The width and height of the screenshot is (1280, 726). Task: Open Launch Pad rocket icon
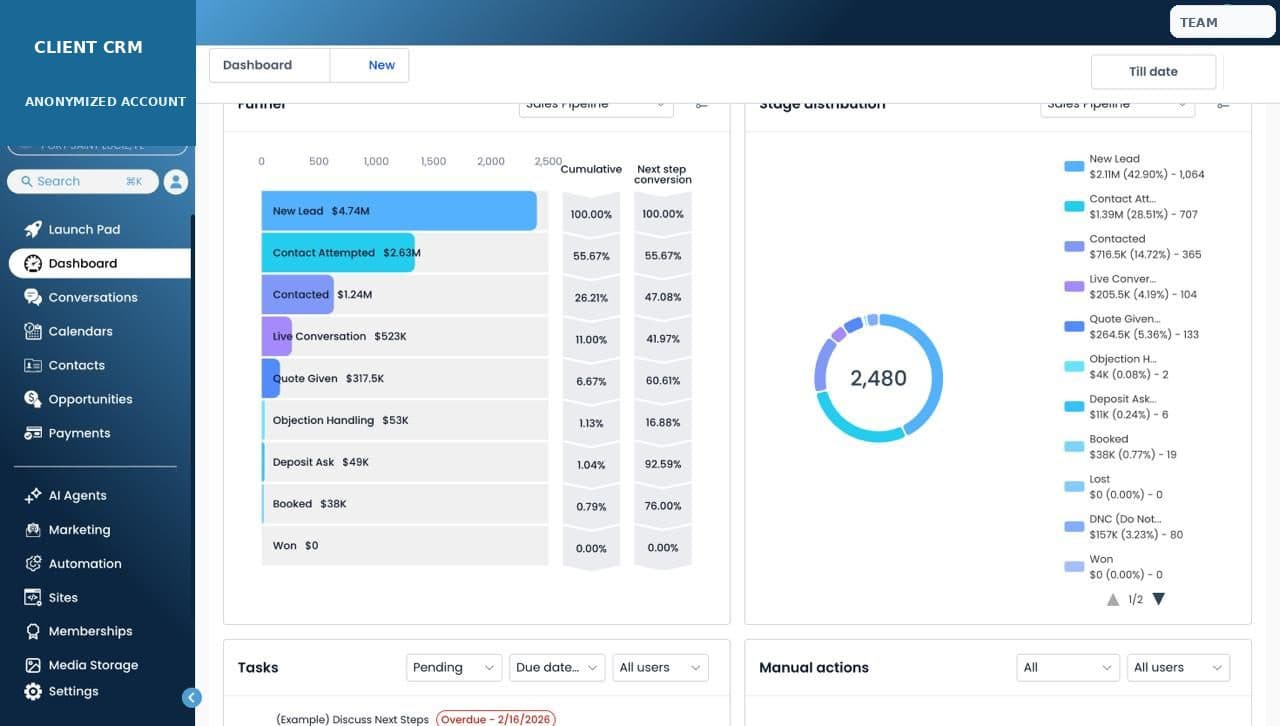pyautogui.click(x=33, y=229)
